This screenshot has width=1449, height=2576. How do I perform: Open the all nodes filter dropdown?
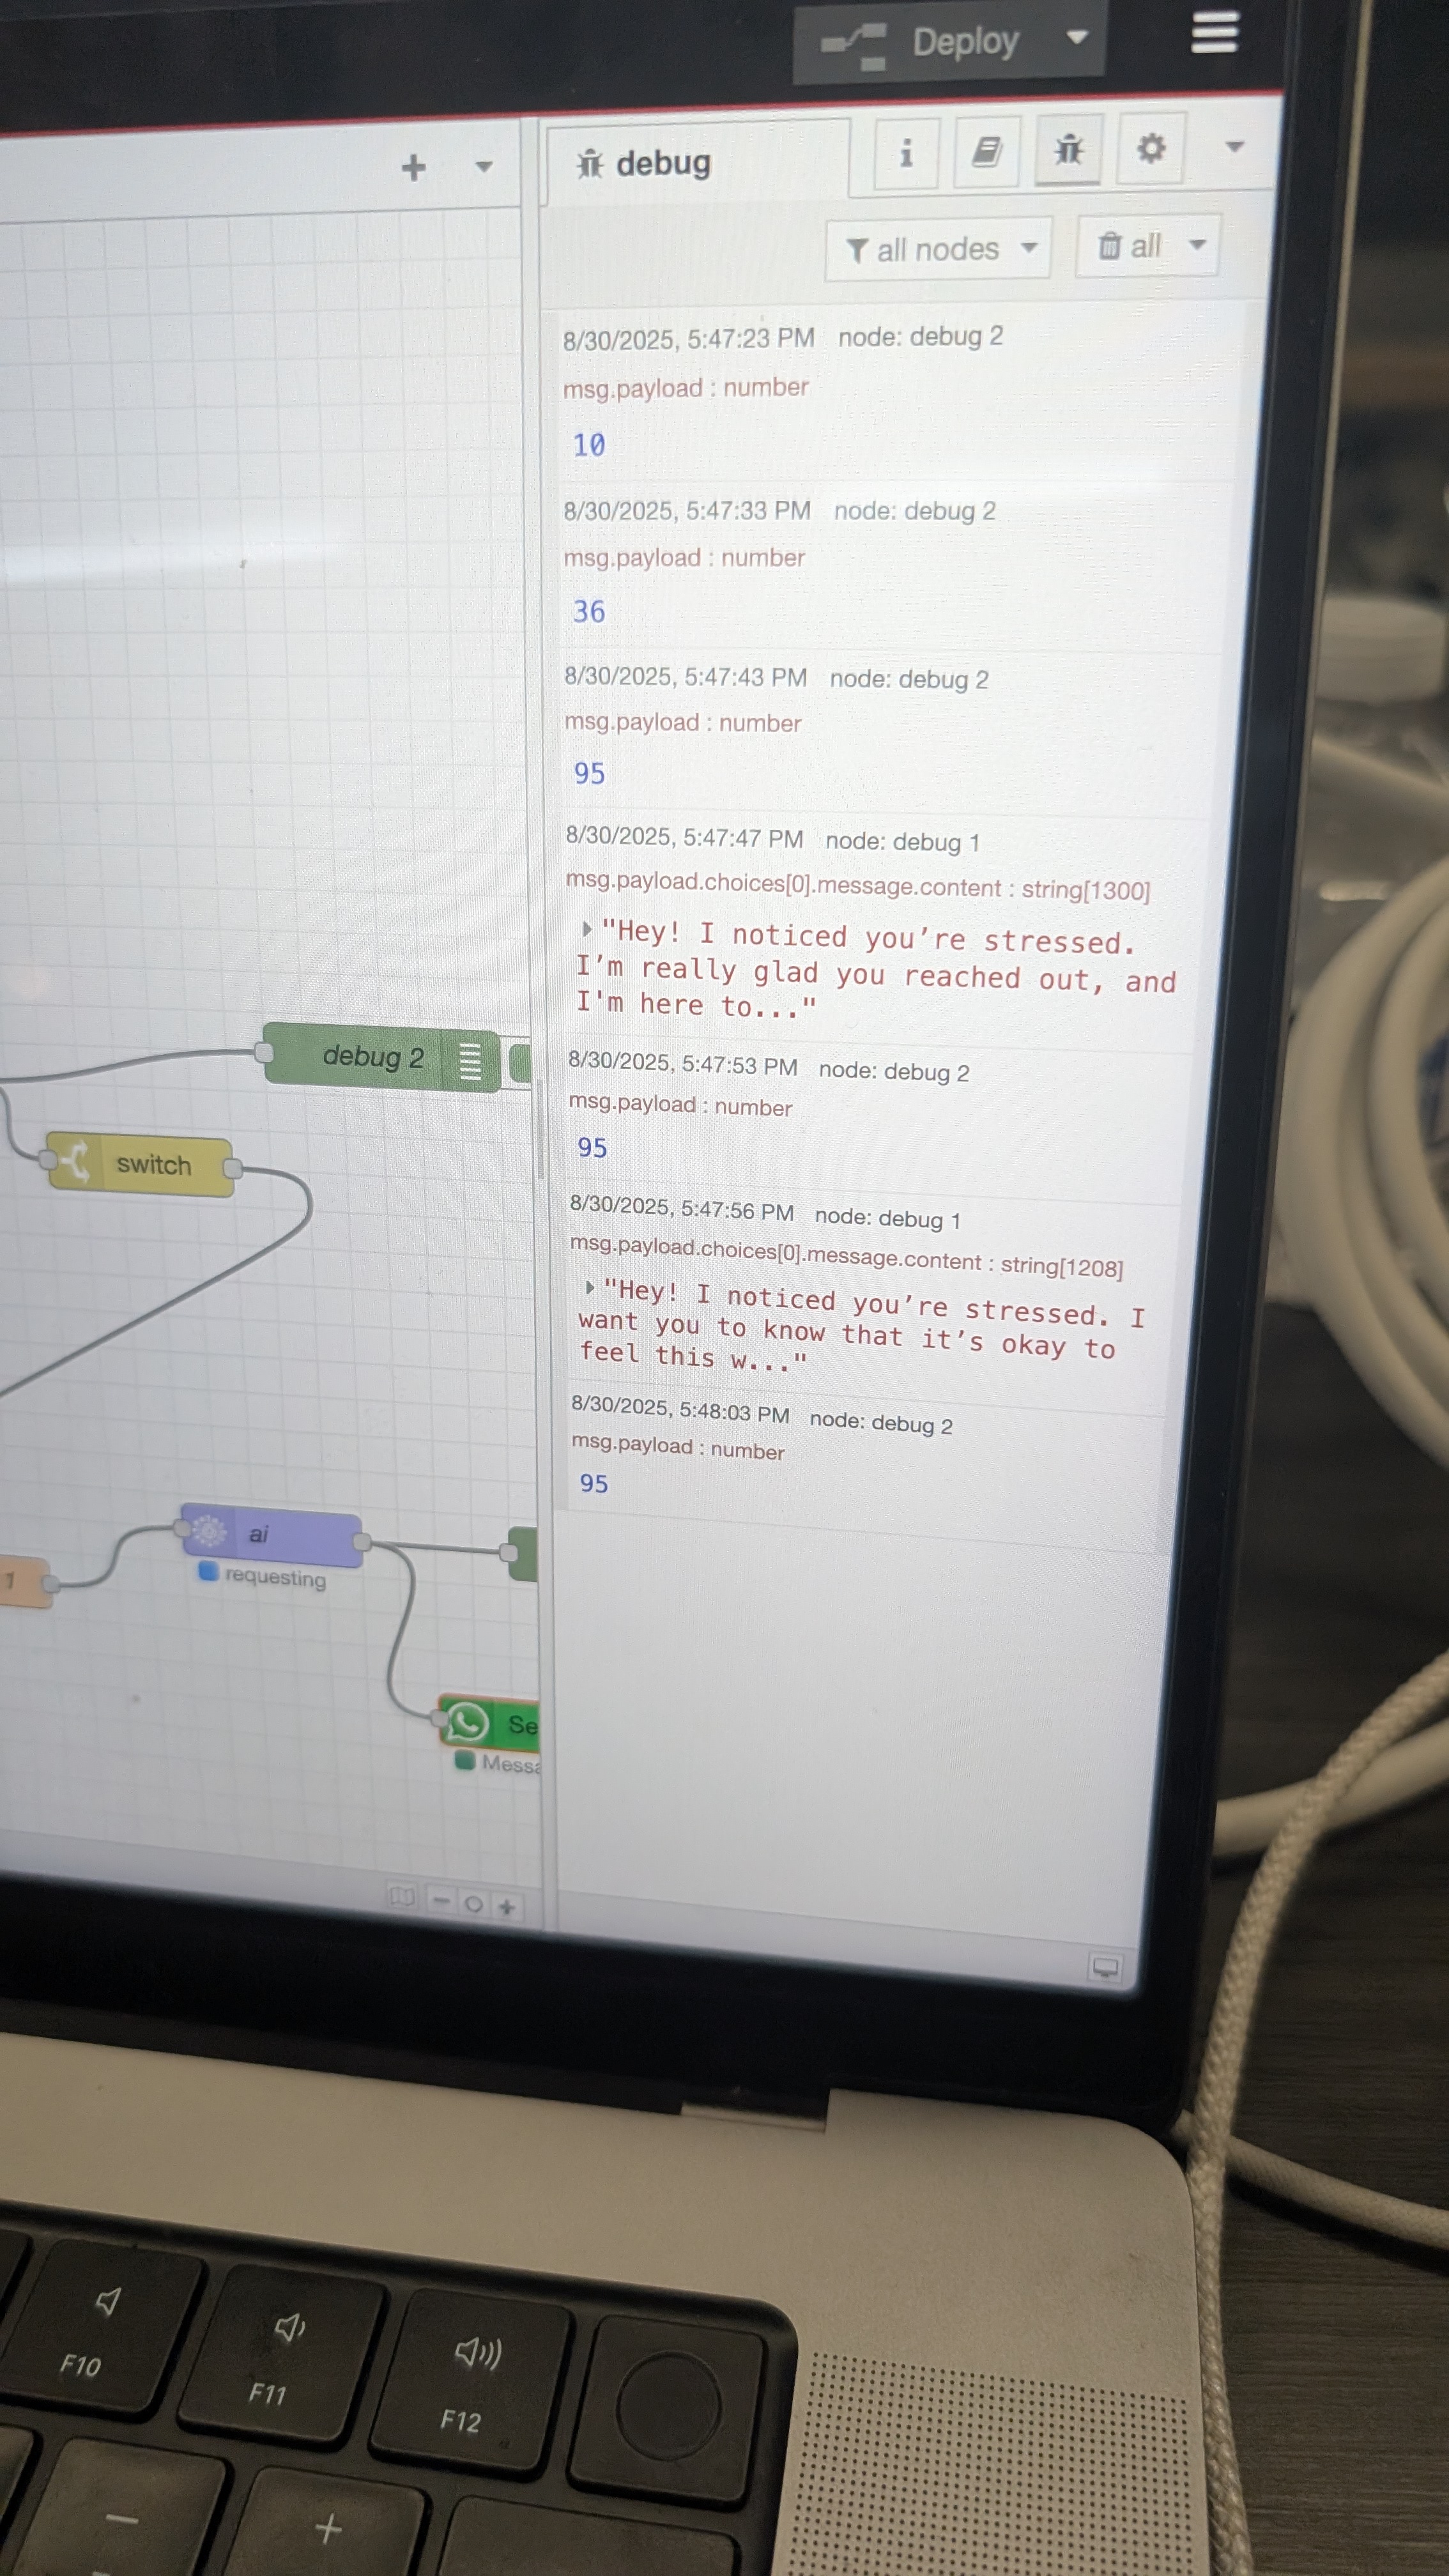coord(937,249)
